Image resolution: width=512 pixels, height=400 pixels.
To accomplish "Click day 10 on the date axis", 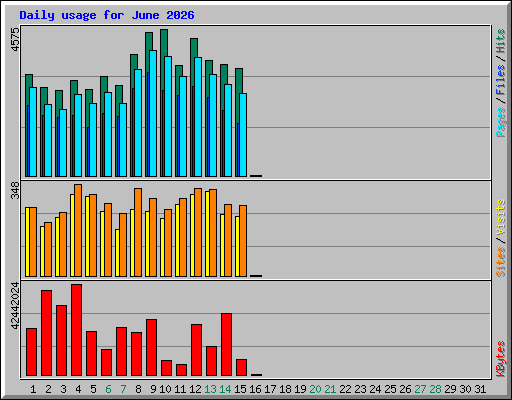I will pyautogui.click(x=165, y=389).
